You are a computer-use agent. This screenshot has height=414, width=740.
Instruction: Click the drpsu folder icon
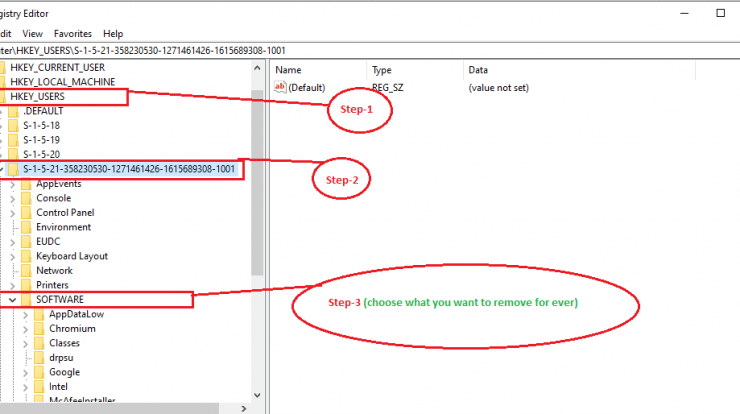click(39, 358)
